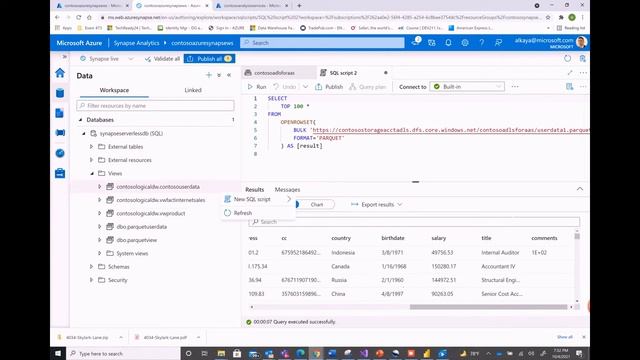Collapse the results pane chevron
The image size is (640, 360).
580,189
